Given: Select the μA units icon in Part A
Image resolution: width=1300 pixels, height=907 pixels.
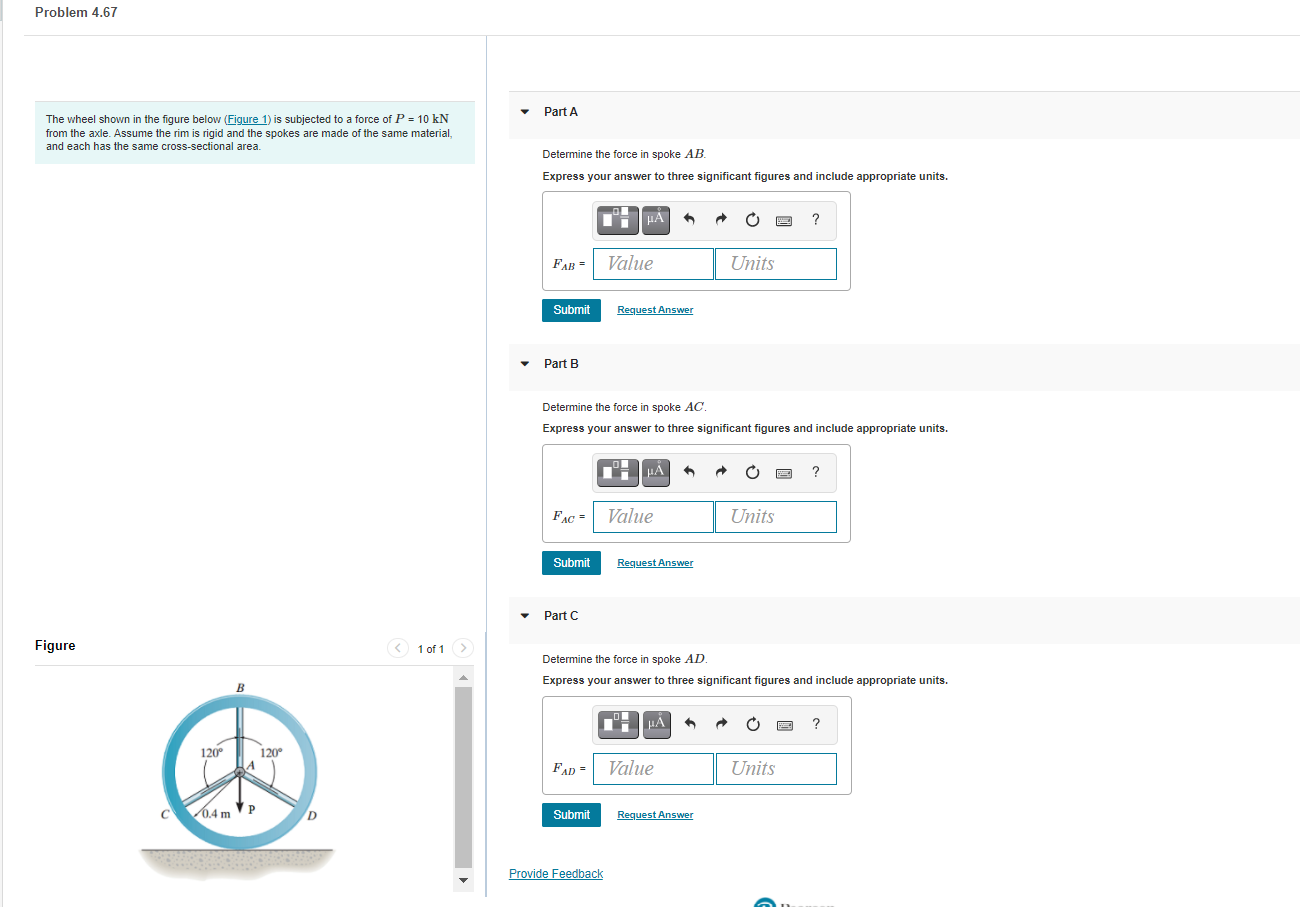Looking at the screenshot, I should pos(656,220).
